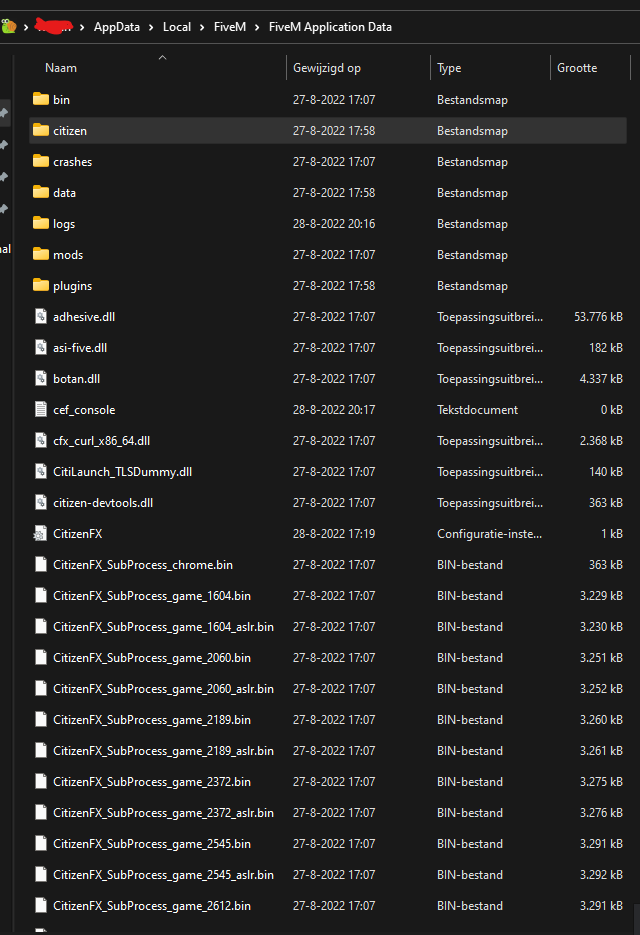
Task: Select cfx_curl_x86_64.dll file icon
Action: pos(41,440)
